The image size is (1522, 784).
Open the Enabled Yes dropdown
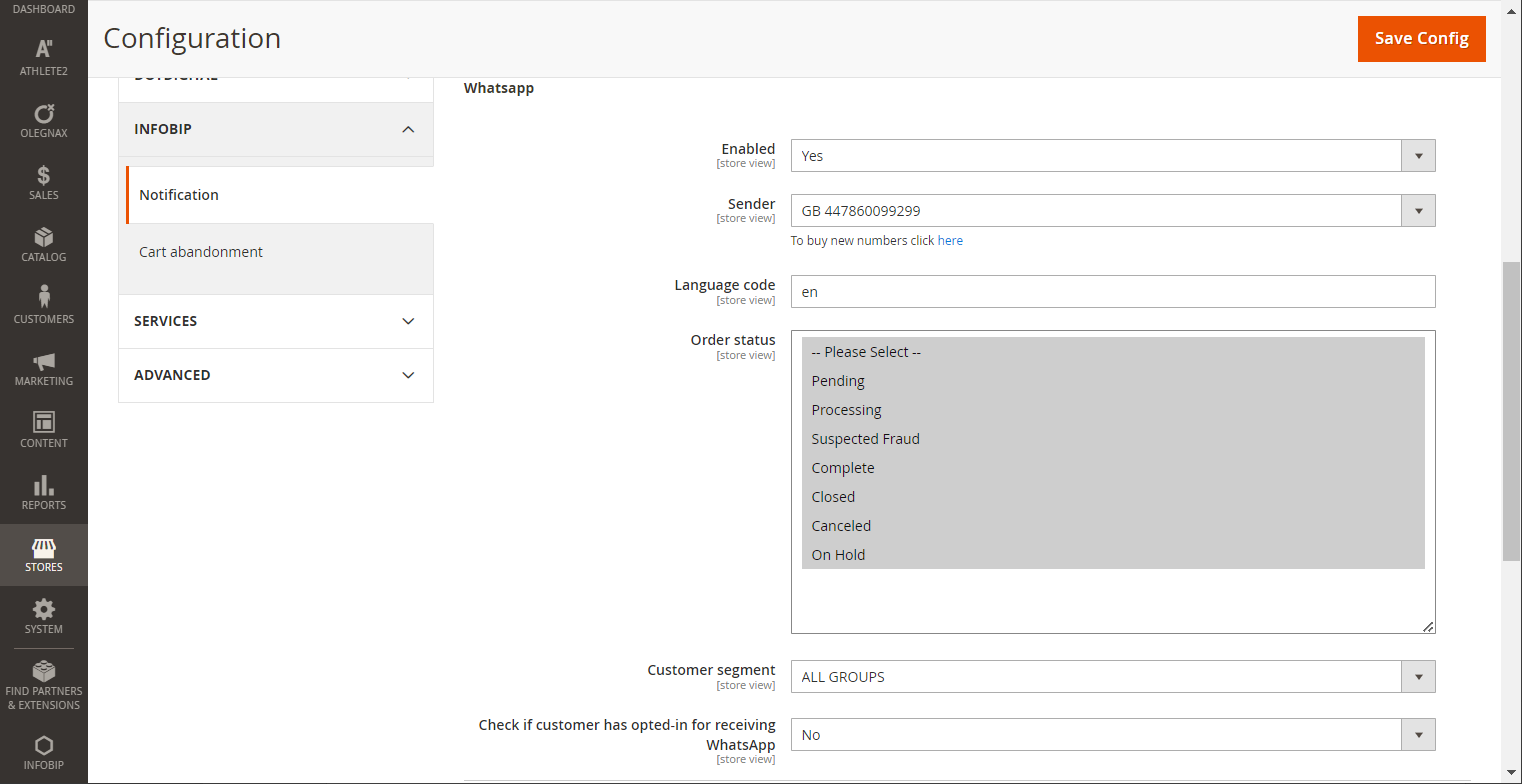(x=1112, y=156)
